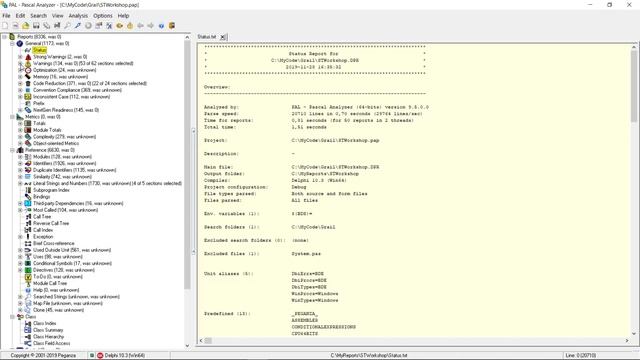Select Class Hierarchy in tree

click(x=49, y=337)
